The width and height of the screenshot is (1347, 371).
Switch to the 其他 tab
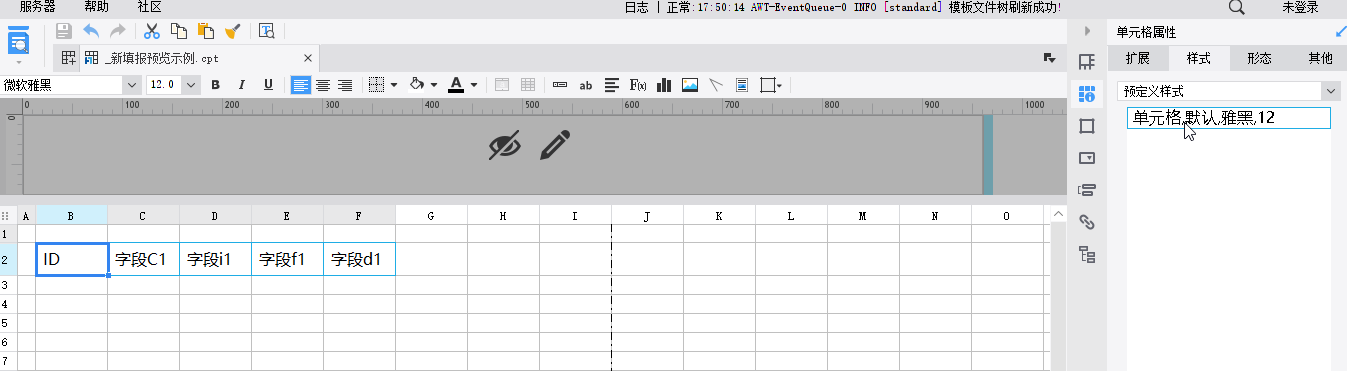tap(1320, 58)
